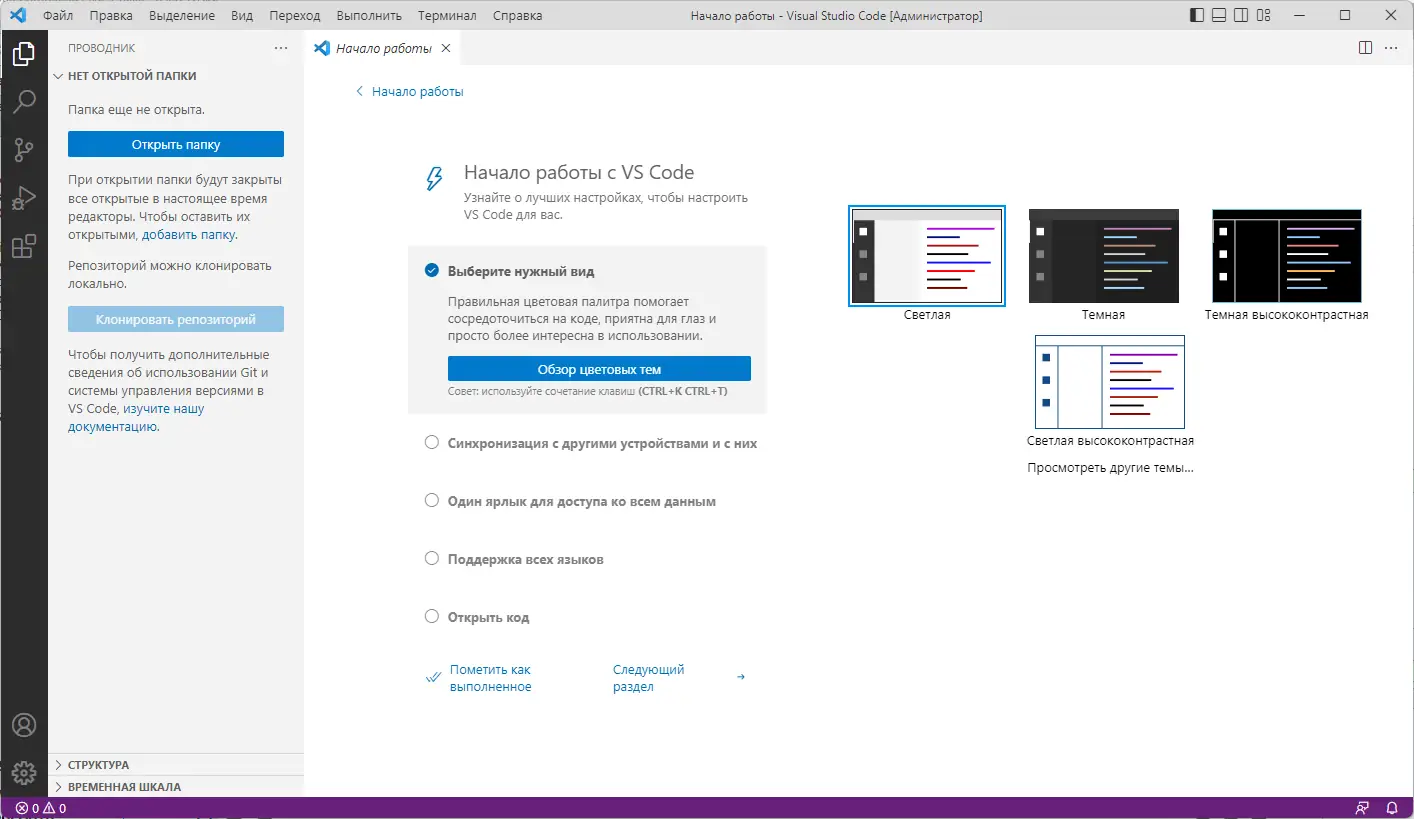
Task: Click the VS Code logo in title bar
Action: tap(17, 16)
